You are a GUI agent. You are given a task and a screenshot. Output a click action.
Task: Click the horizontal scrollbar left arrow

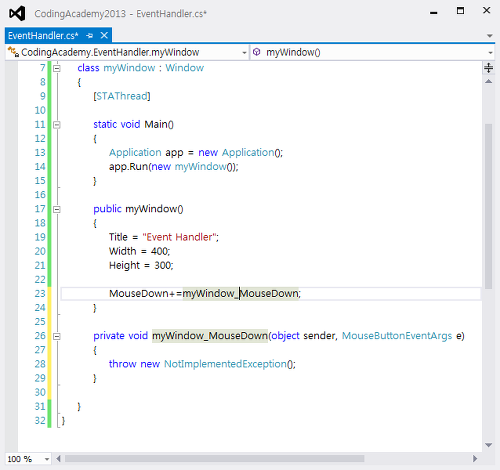click(59, 459)
